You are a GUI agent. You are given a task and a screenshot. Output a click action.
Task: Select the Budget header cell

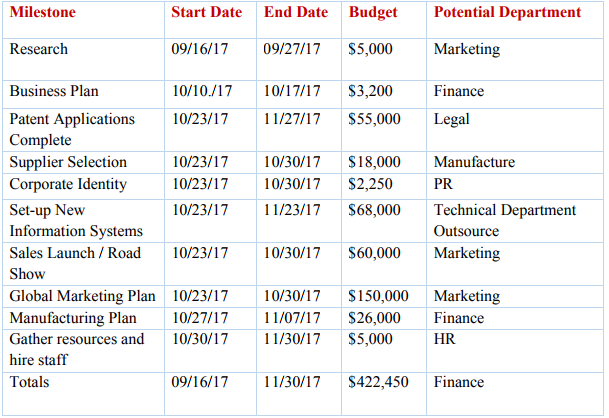click(373, 13)
